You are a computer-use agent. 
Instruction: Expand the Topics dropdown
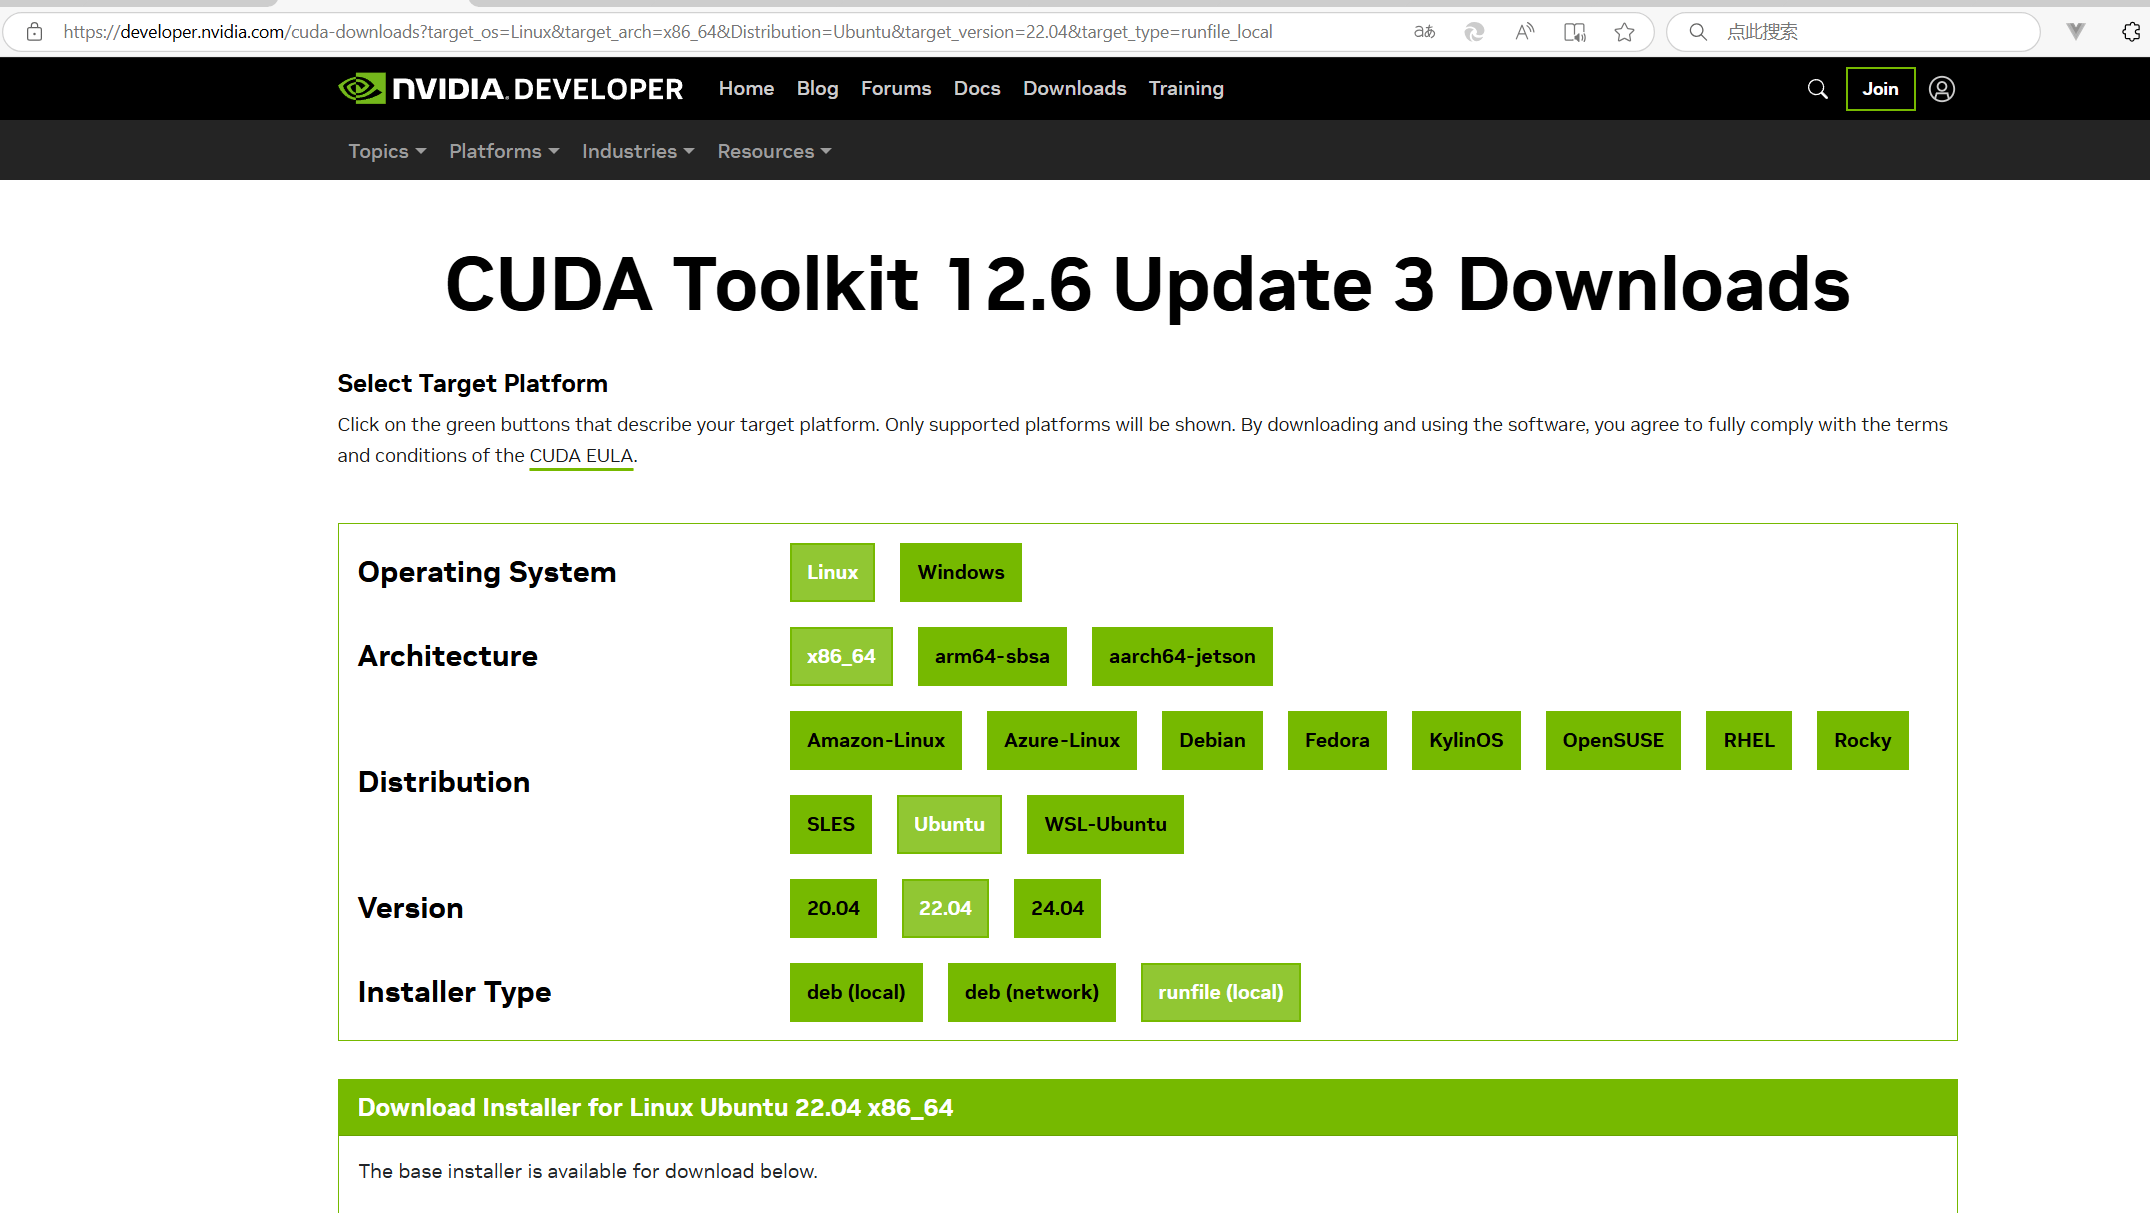point(387,151)
